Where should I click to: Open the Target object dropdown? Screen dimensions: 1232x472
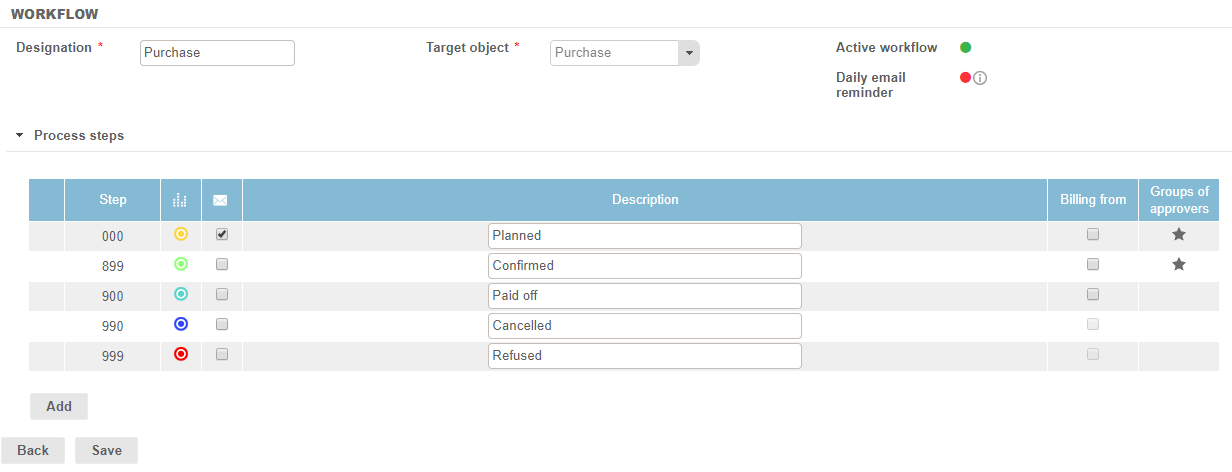point(688,53)
